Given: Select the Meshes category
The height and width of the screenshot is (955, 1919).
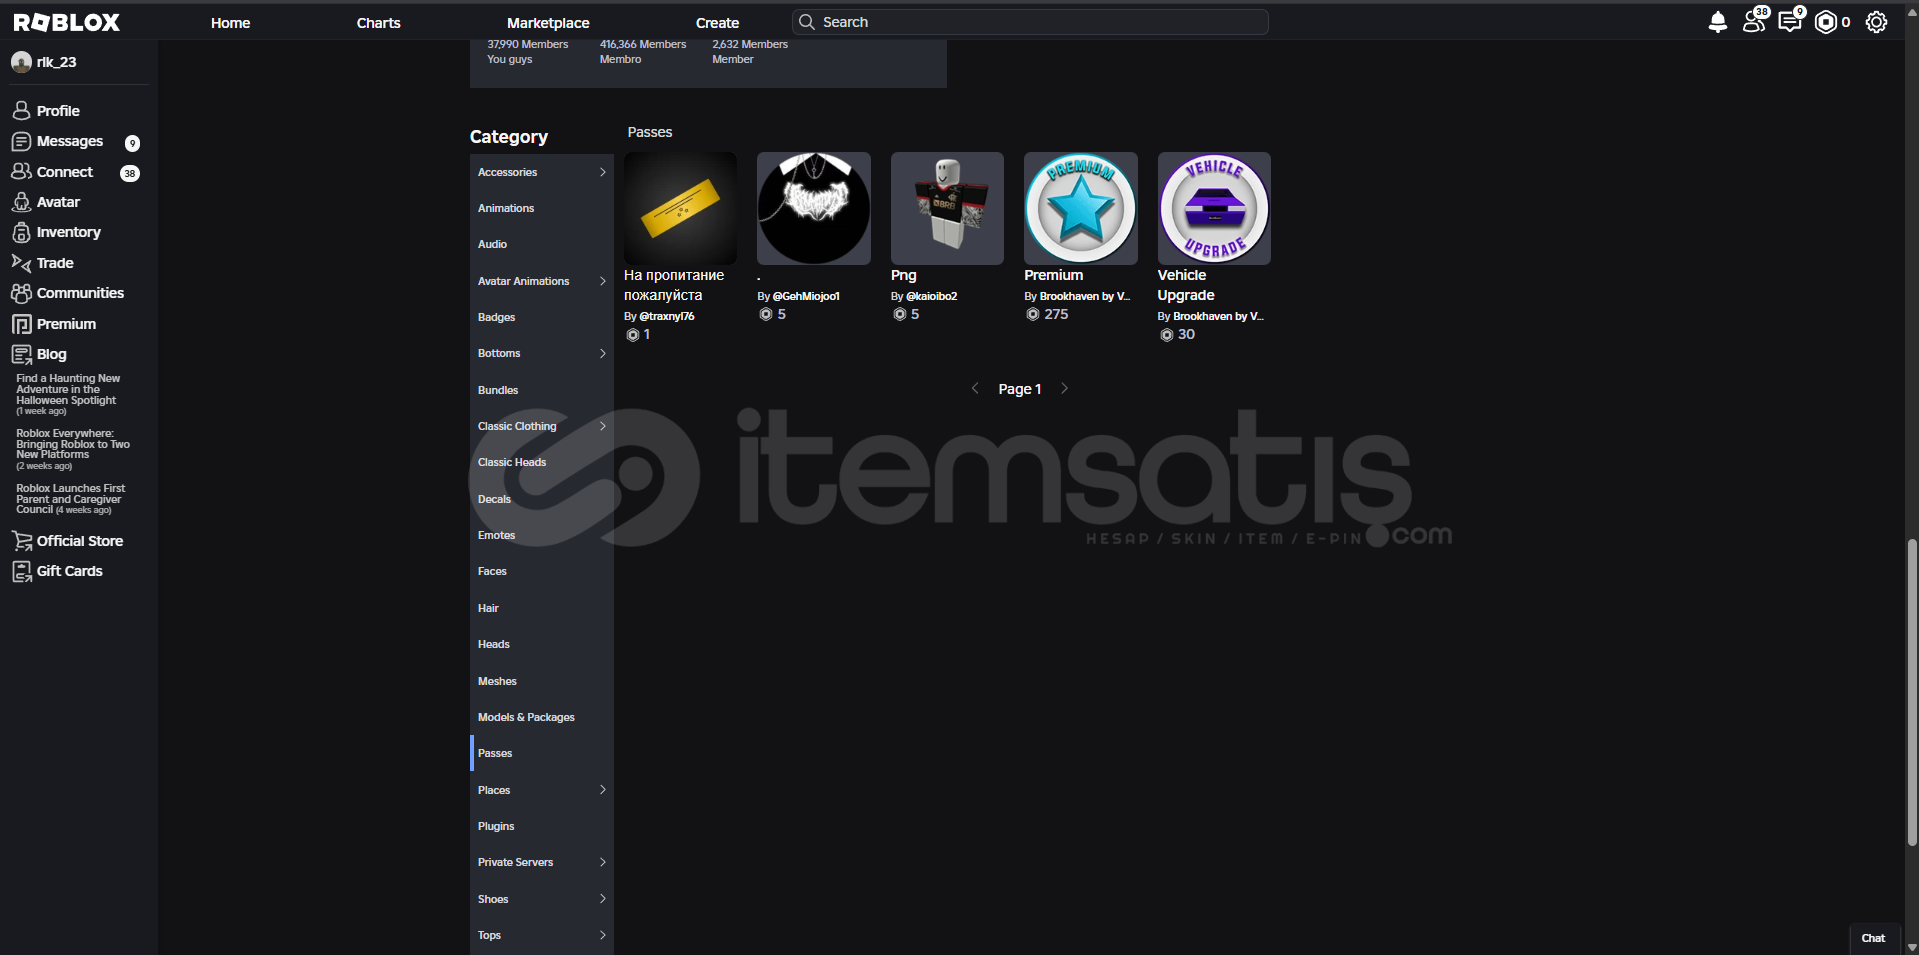Looking at the screenshot, I should pyautogui.click(x=542, y=681).
